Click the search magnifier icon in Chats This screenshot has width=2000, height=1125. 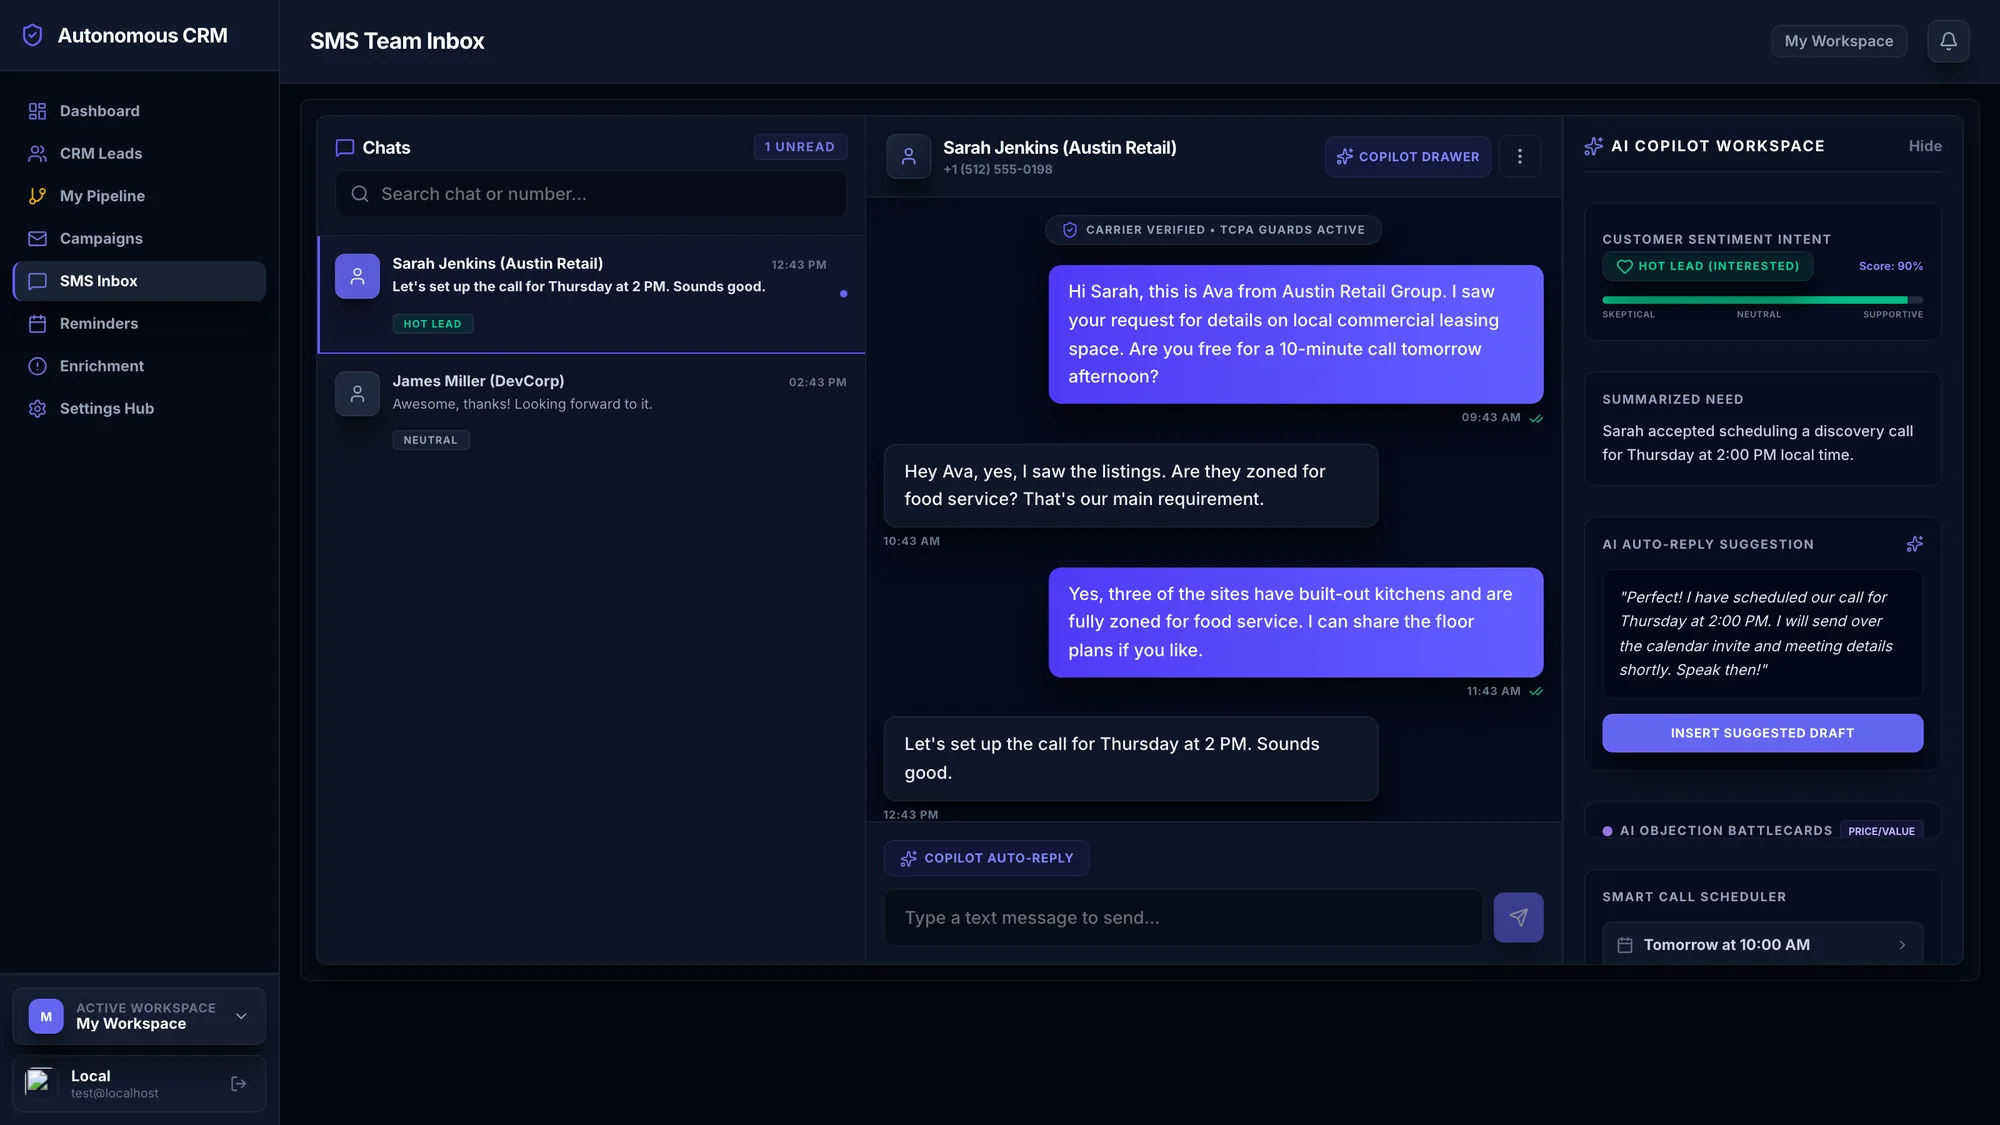[360, 194]
